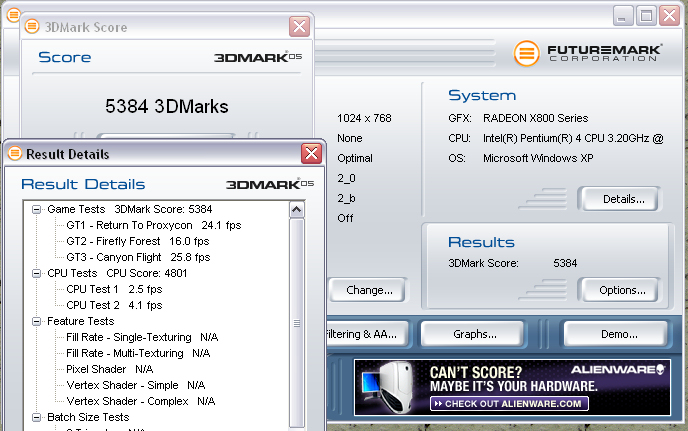Screen dimensions: 688x431
Task: Open the Graphs button
Action: pyautogui.click(x=473, y=334)
